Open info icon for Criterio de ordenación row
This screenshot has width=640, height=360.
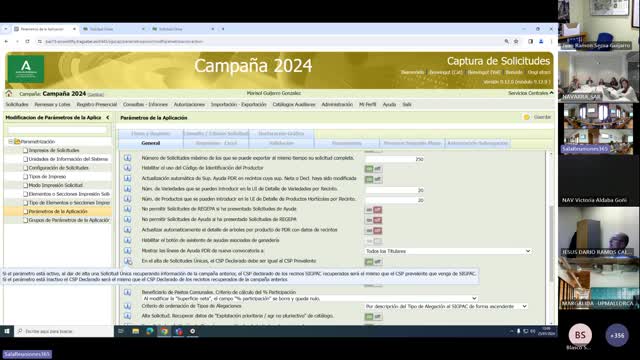tap(127, 306)
